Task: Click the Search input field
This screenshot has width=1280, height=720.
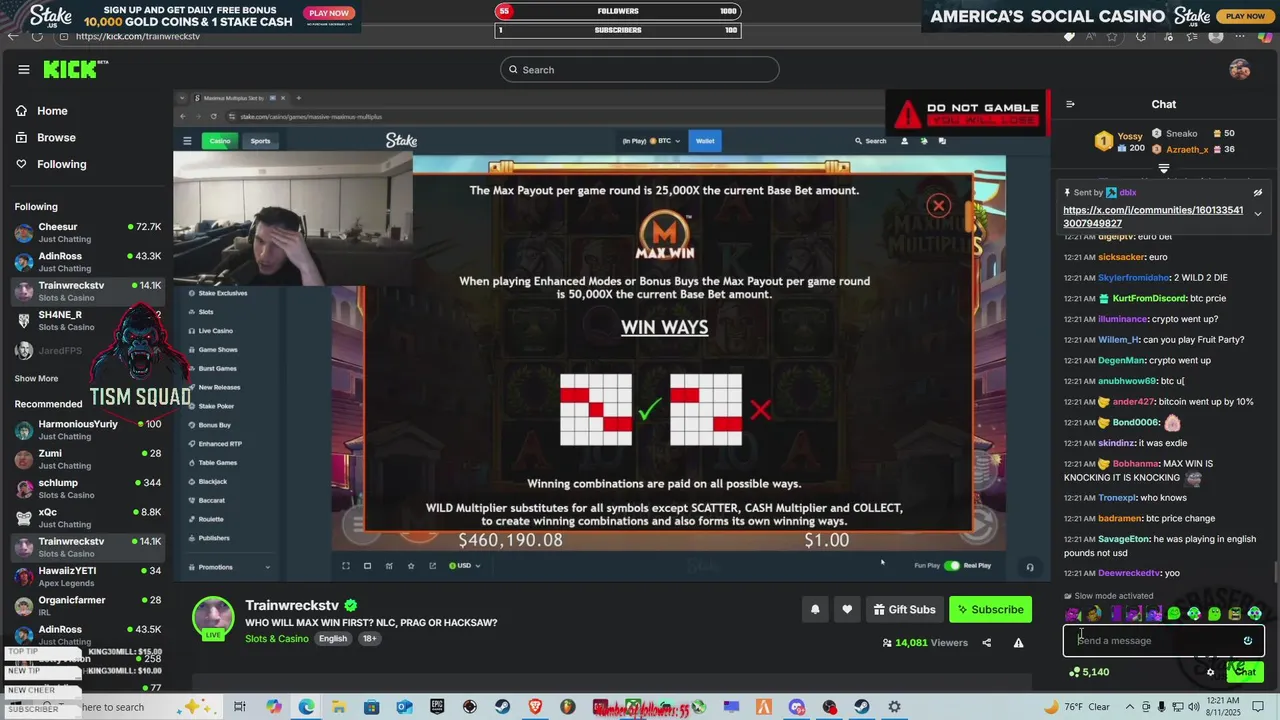Action: pyautogui.click(x=640, y=69)
